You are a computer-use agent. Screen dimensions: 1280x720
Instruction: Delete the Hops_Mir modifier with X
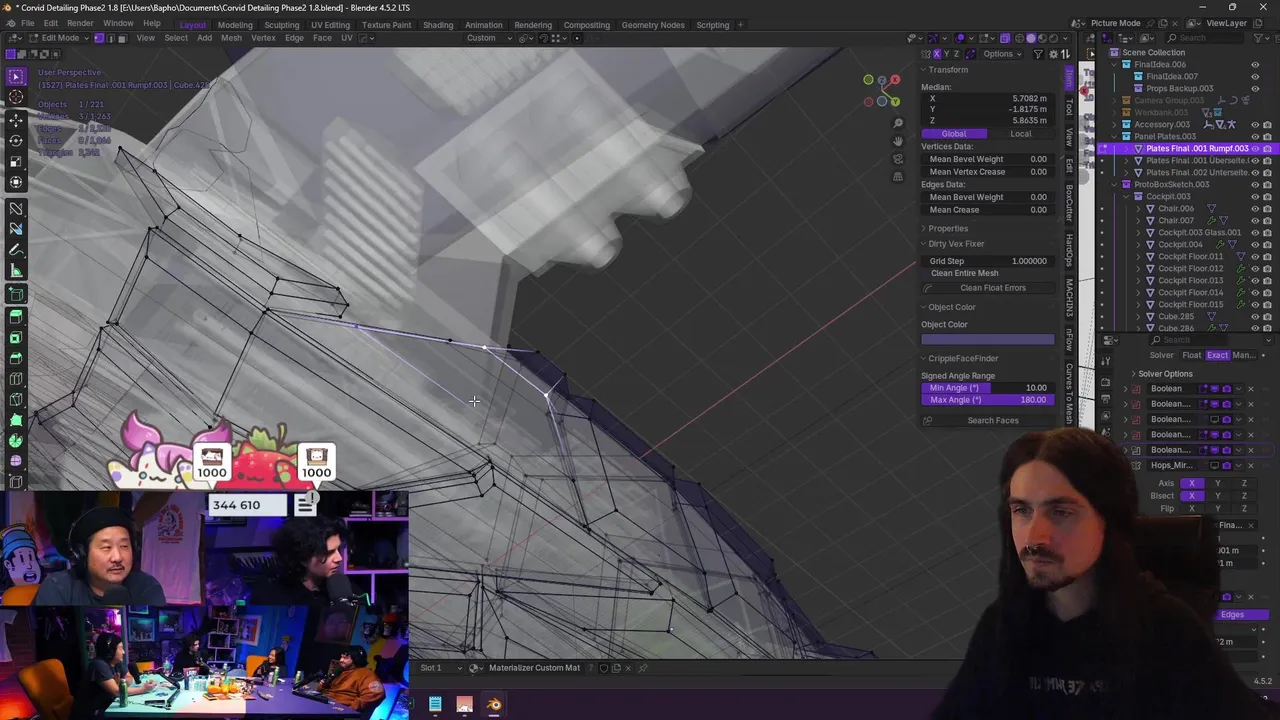(1250, 465)
